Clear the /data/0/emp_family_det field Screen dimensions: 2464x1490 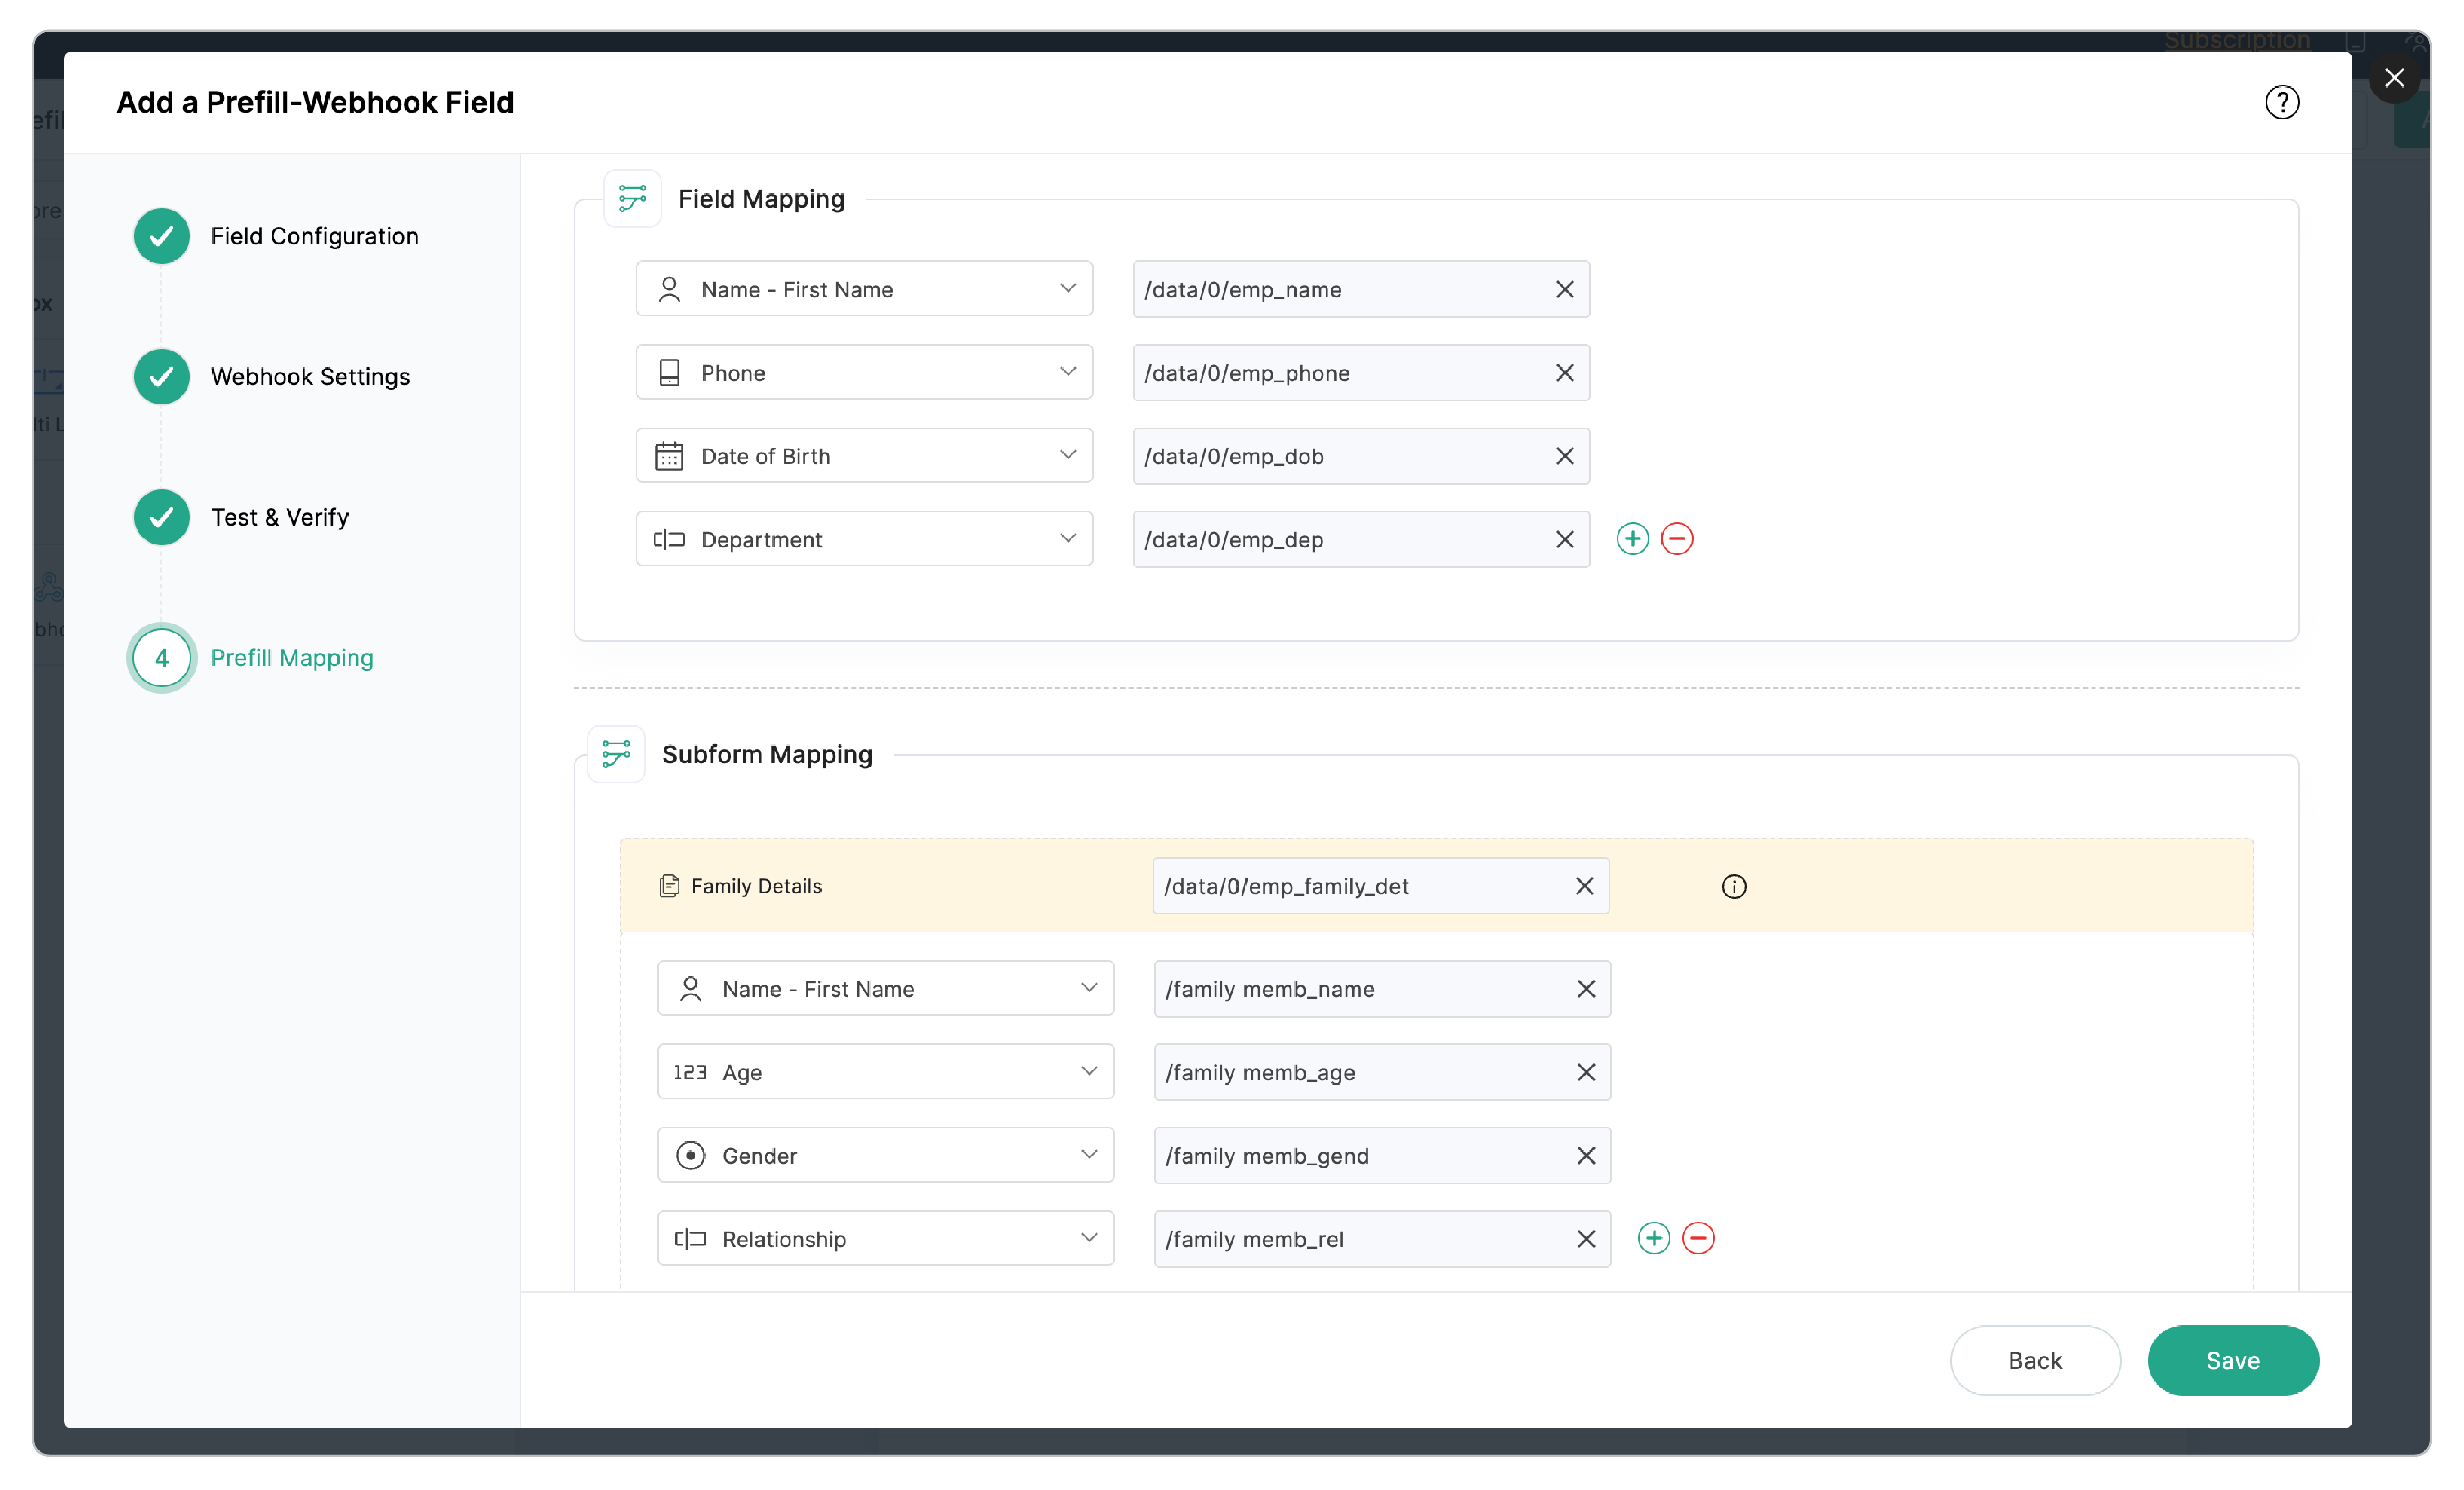tap(1584, 886)
